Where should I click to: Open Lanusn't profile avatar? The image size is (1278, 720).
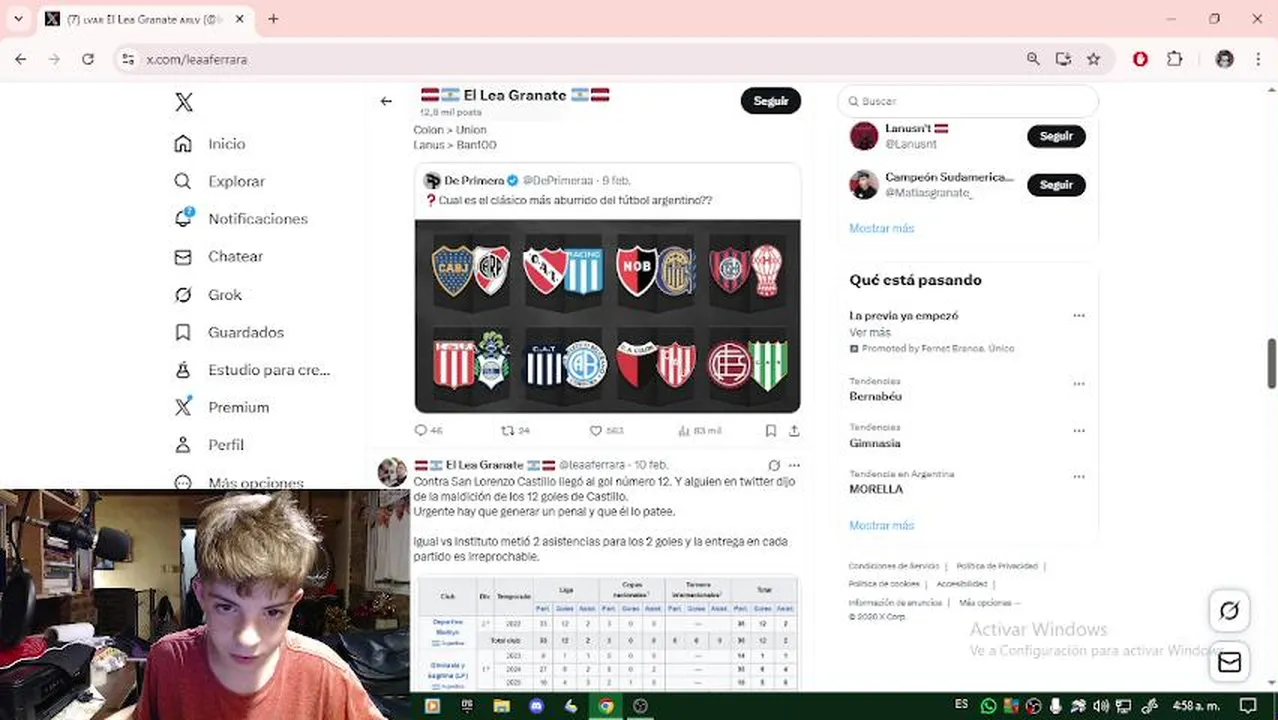tap(864, 136)
